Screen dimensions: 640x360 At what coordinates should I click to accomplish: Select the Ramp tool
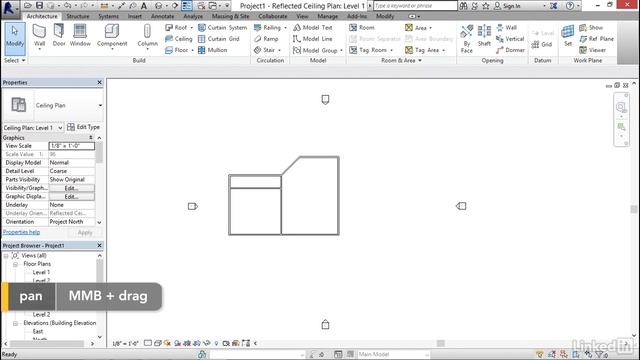pyautogui.click(x=266, y=39)
